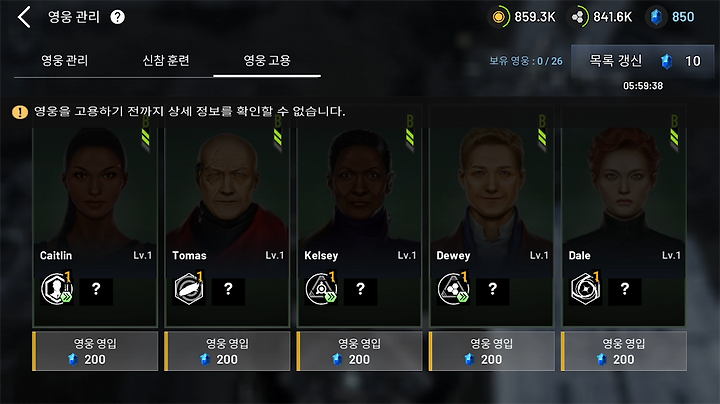Select Tomas's hero portrait card
The width and height of the screenshot is (720, 404).
[227, 191]
